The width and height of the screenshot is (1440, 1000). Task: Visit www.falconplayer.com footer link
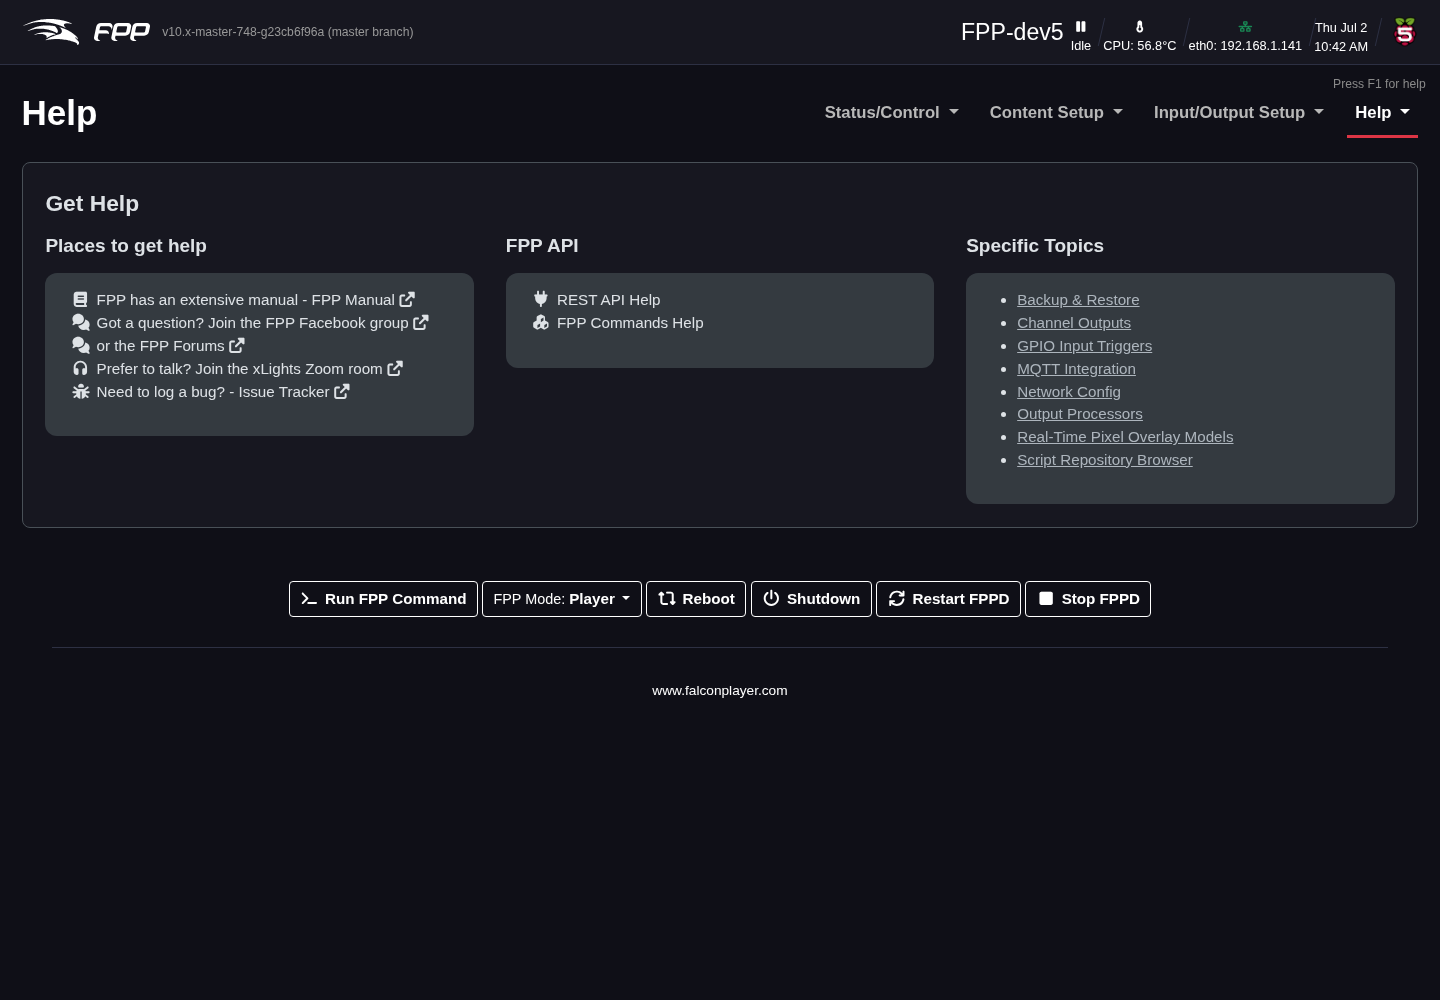(x=720, y=691)
